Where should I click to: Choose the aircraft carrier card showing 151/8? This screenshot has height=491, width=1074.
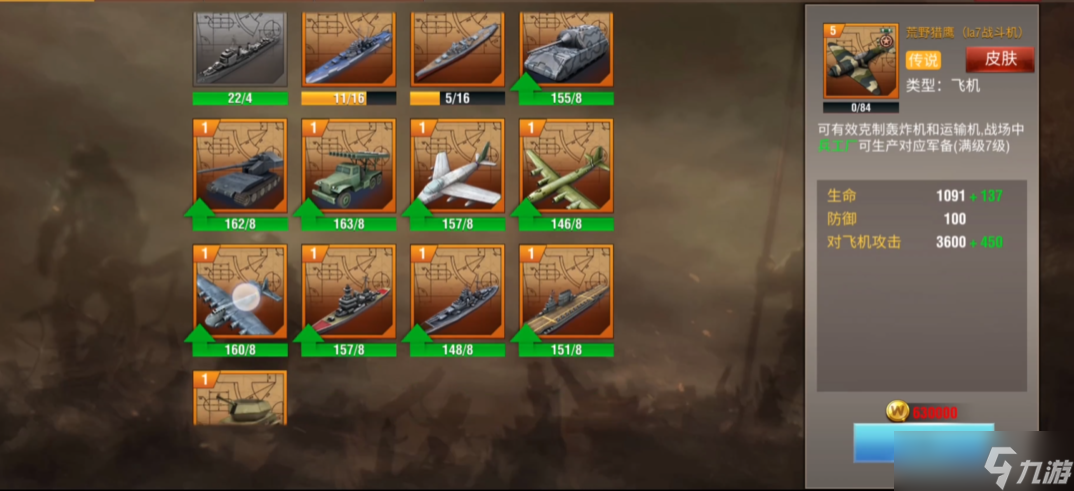point(566,292)
